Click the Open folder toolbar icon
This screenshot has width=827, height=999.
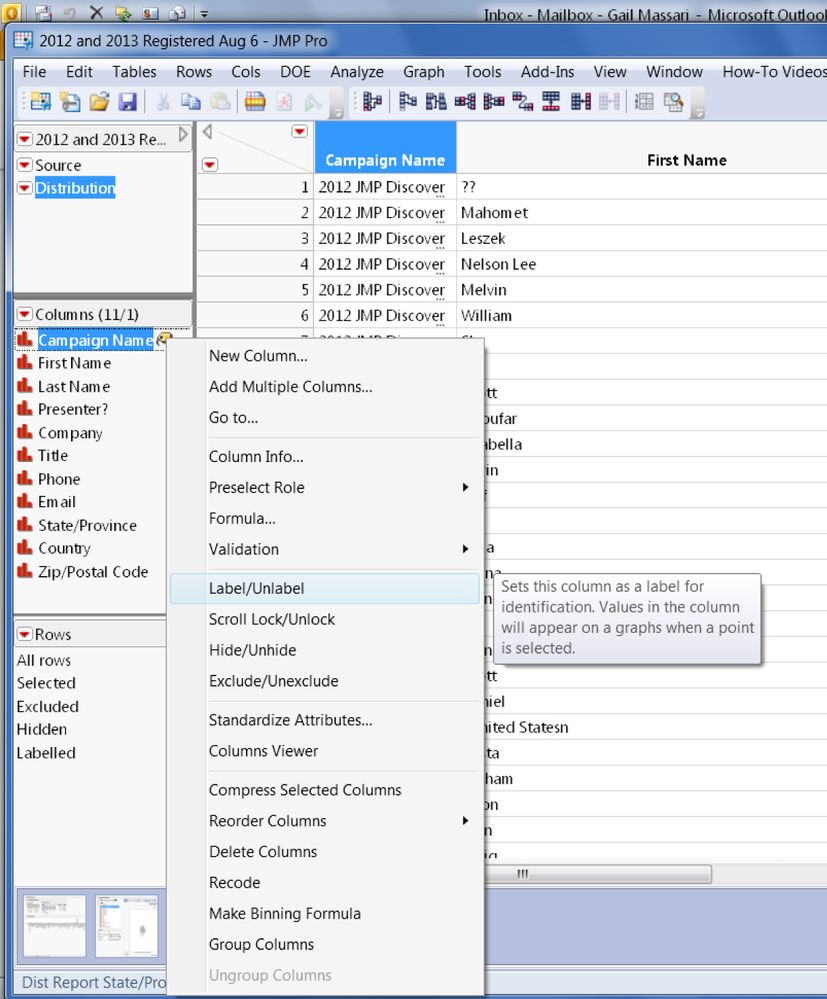(x=99, y=101)
